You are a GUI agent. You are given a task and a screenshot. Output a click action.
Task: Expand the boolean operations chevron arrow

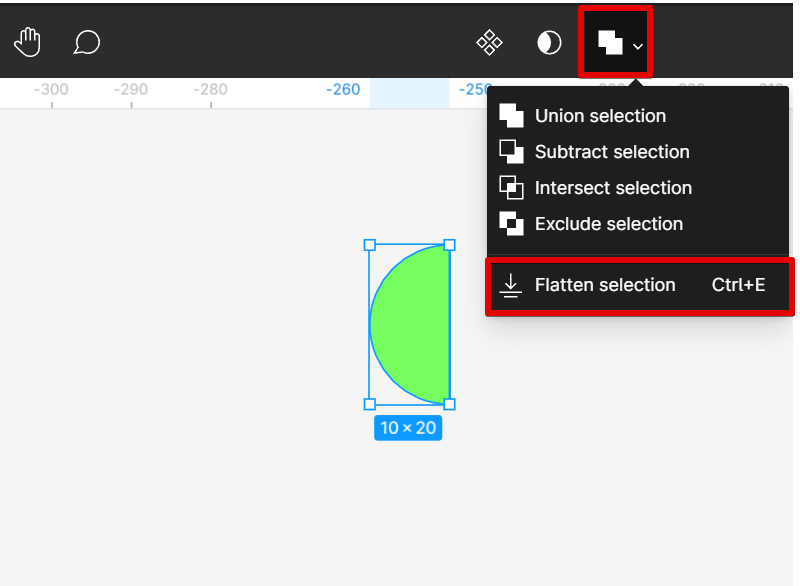click(x=638, y=45)
